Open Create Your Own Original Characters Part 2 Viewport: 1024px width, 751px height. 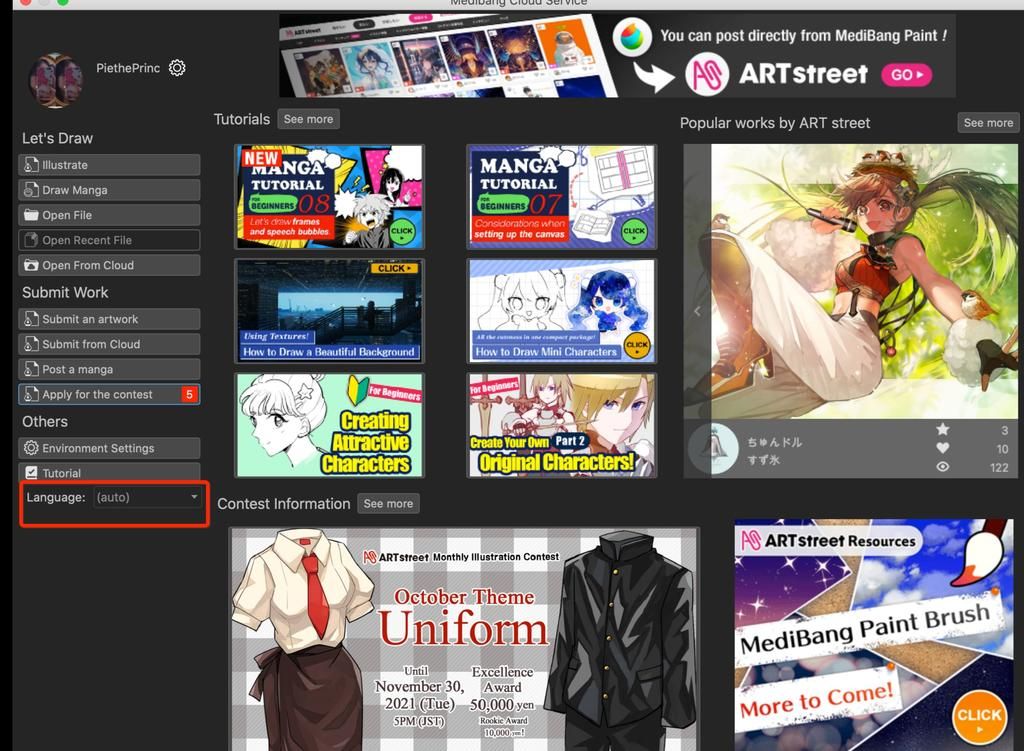pos(562,425)
